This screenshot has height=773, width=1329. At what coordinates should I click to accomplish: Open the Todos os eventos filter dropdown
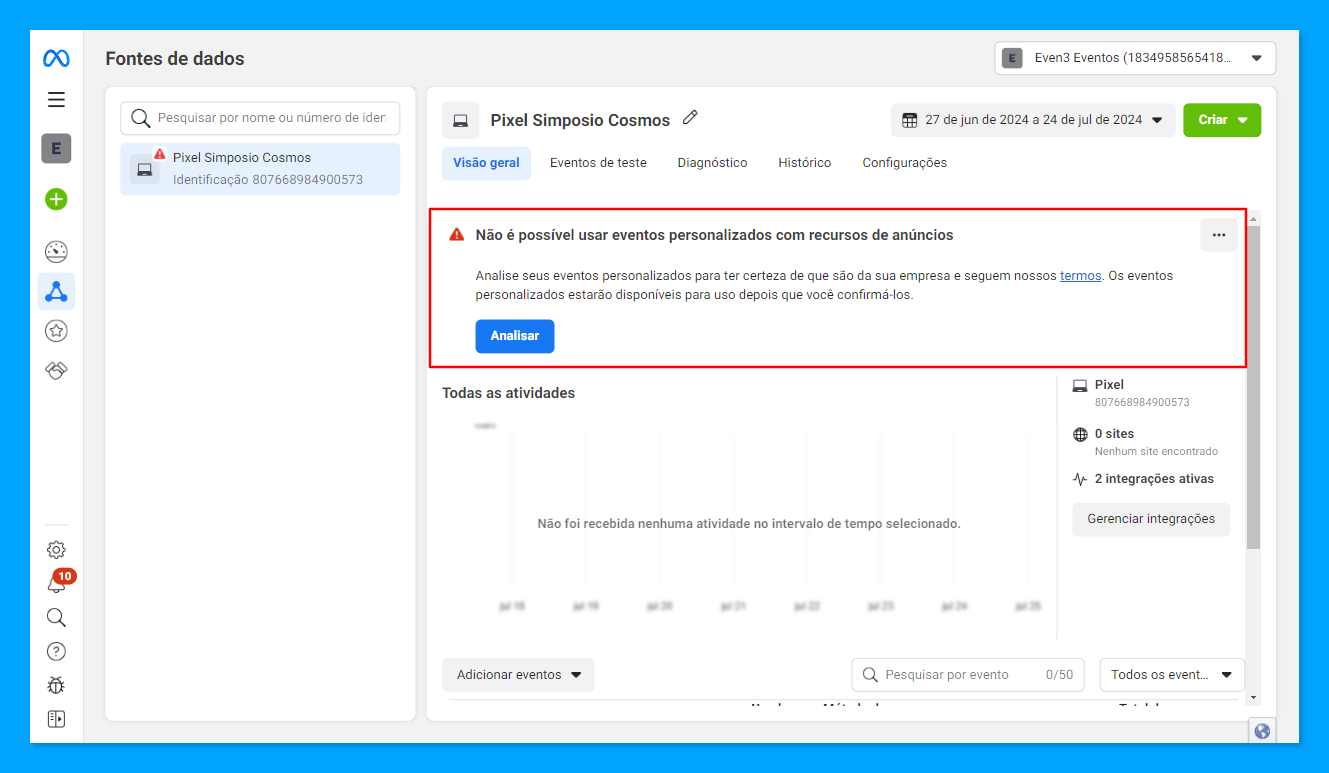[x=1172, y=675]
